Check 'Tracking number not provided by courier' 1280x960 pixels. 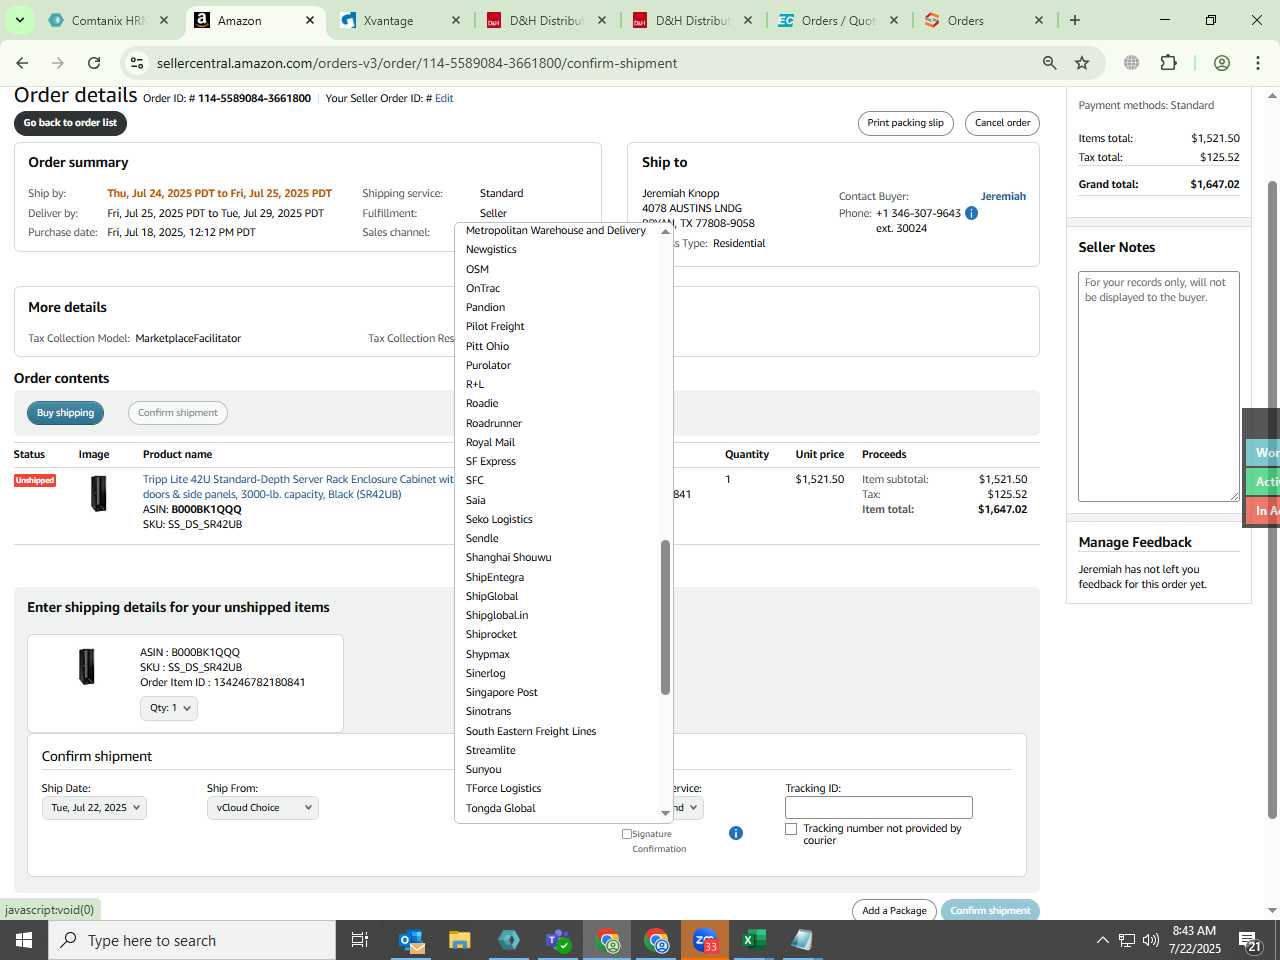point(791,829)
